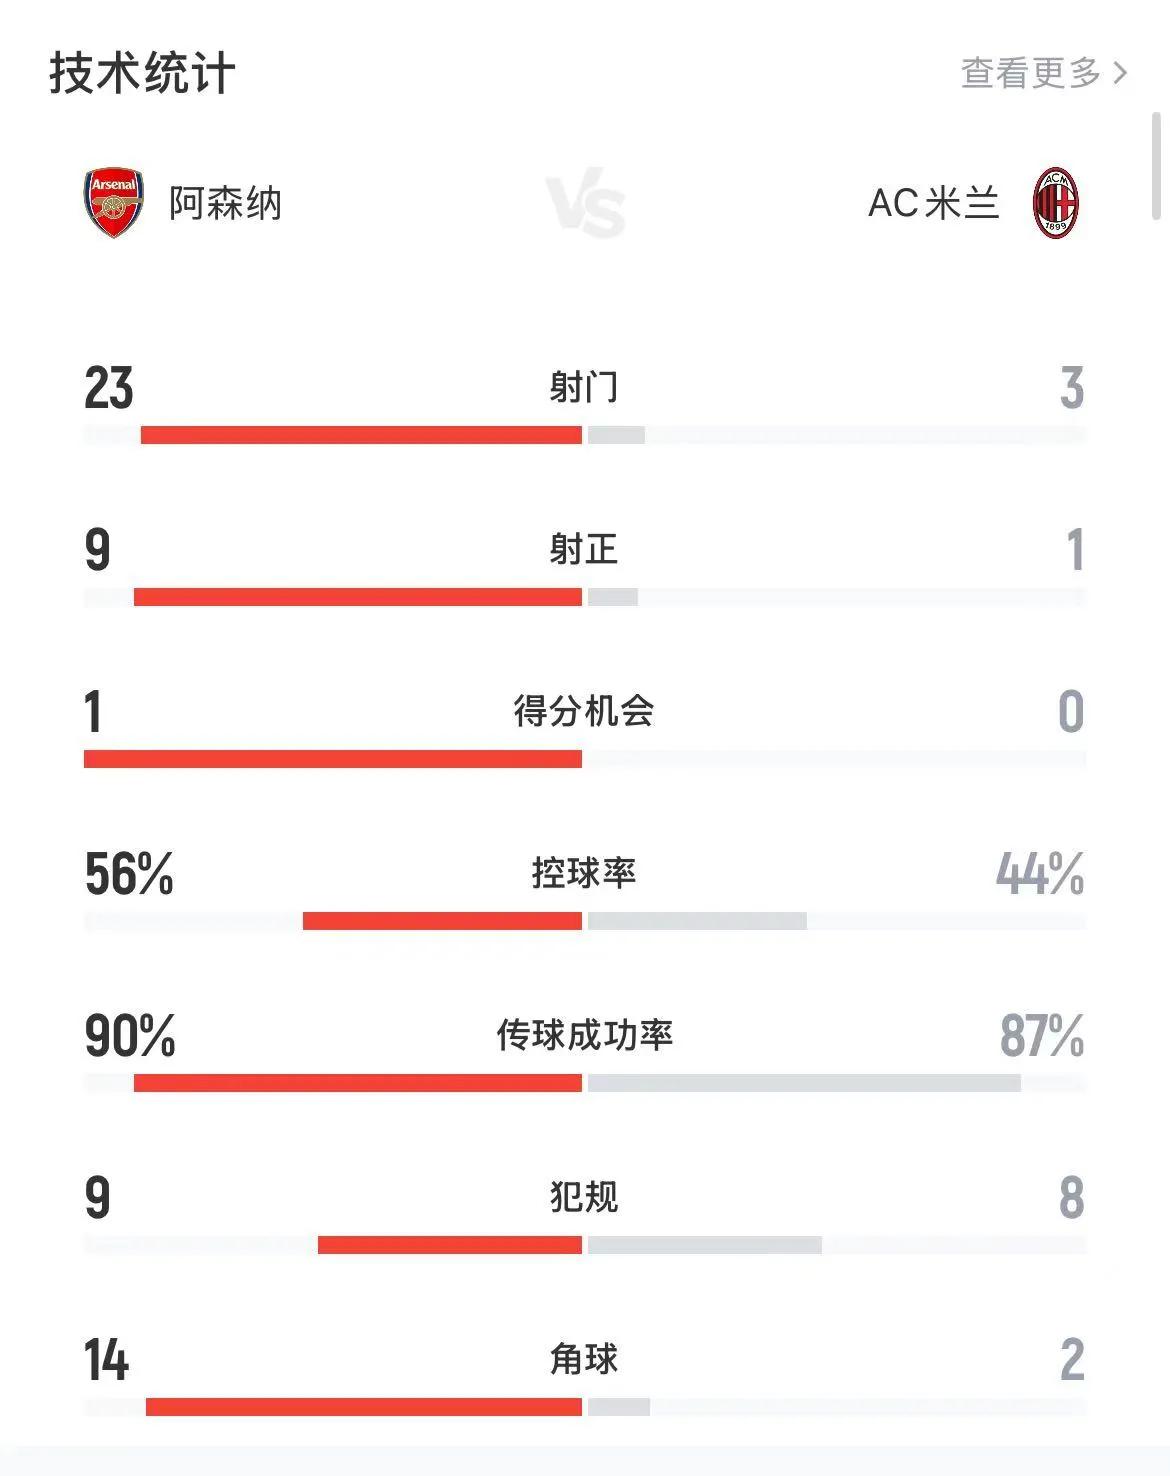Click the 犯规 fouls label
The height and width of the screenshot is (1476, 1170).
point(584,1197)
